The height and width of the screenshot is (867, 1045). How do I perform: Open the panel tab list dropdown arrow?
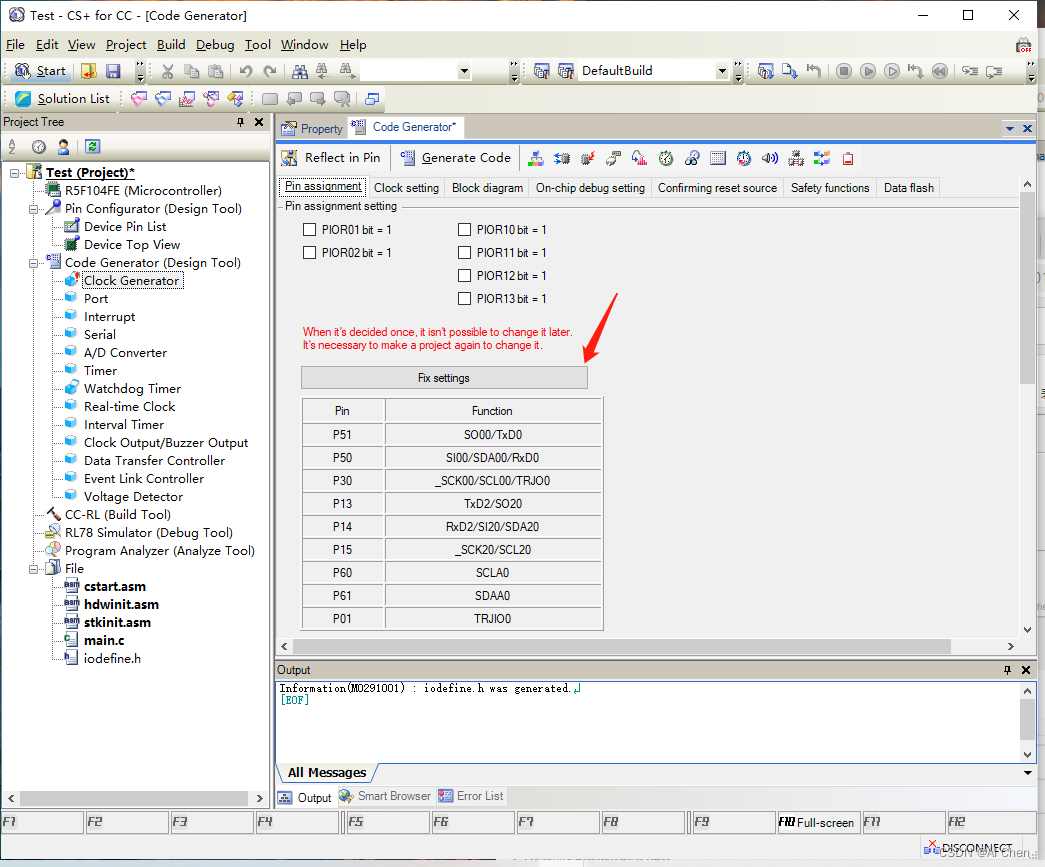point(1010,129)
